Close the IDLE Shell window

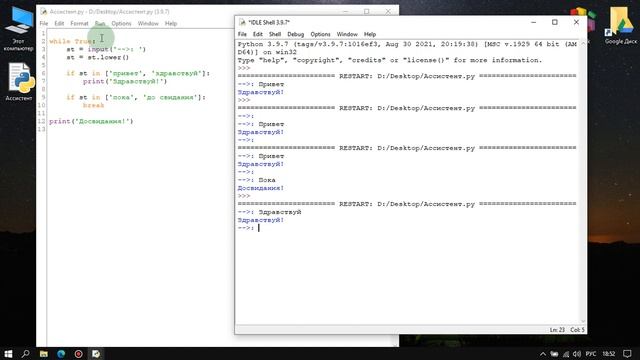tap(576, 22)
